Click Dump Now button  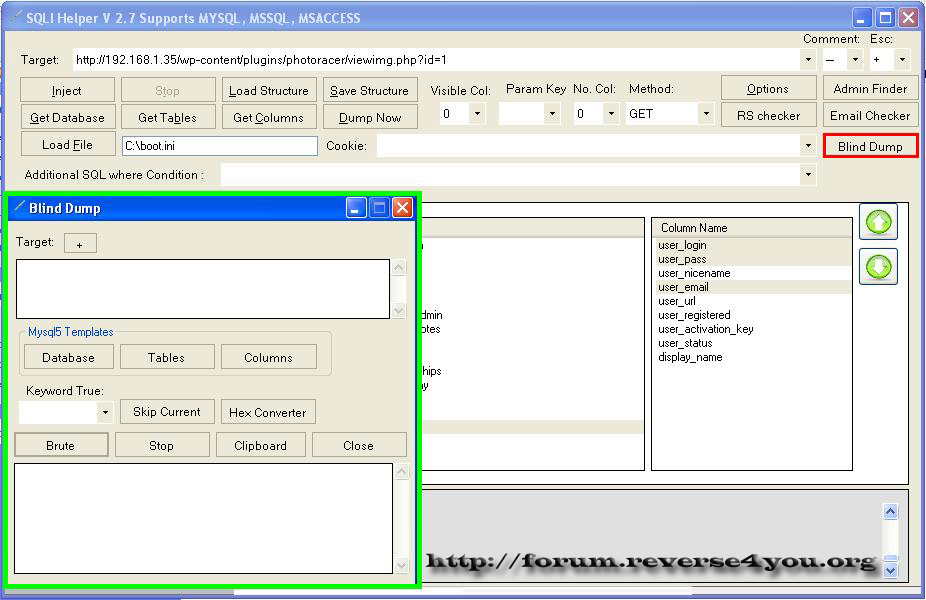[370, 117]
